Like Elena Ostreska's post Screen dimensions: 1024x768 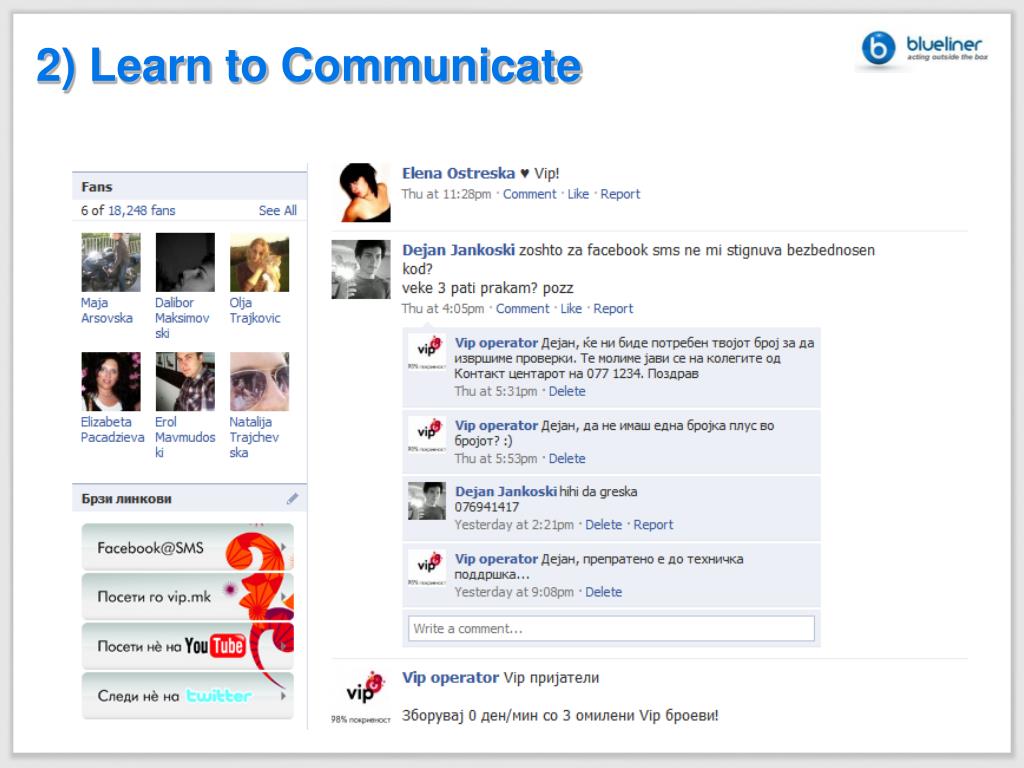[x=578, y=194]
